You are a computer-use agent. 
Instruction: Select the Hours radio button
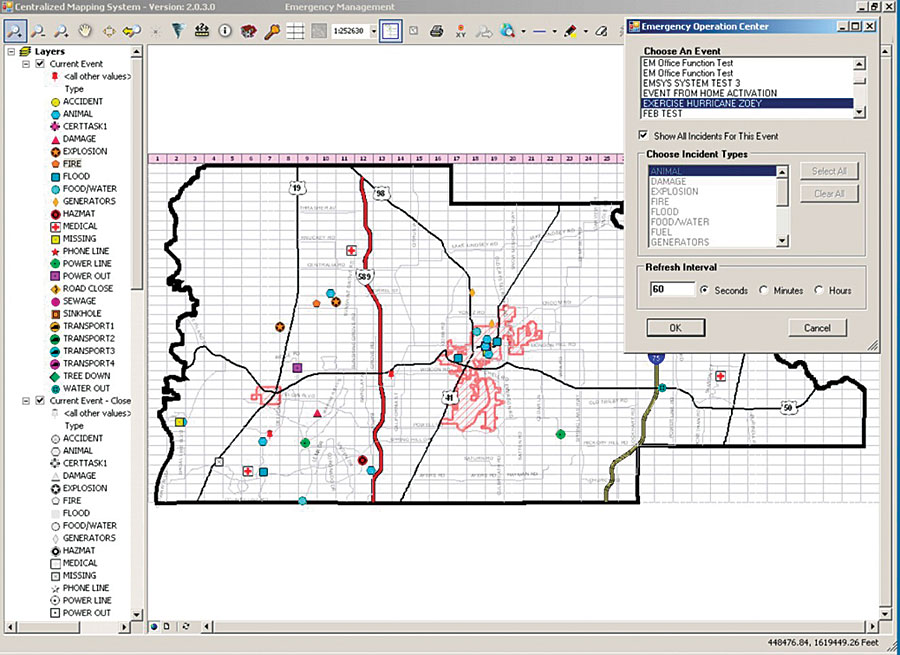coord(818,290)
